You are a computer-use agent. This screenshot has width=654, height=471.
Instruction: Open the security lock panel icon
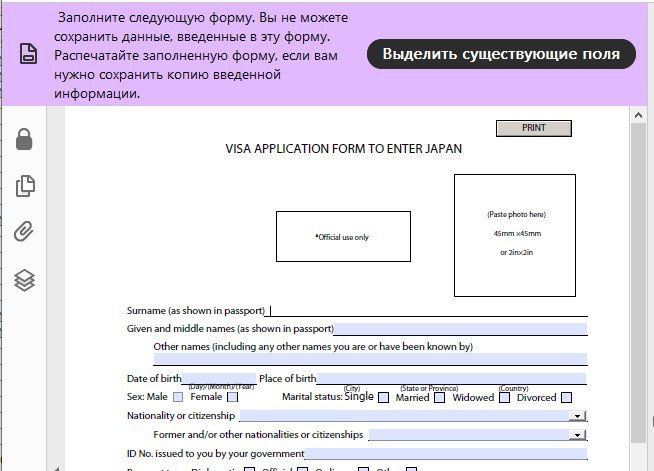point(24,139)
